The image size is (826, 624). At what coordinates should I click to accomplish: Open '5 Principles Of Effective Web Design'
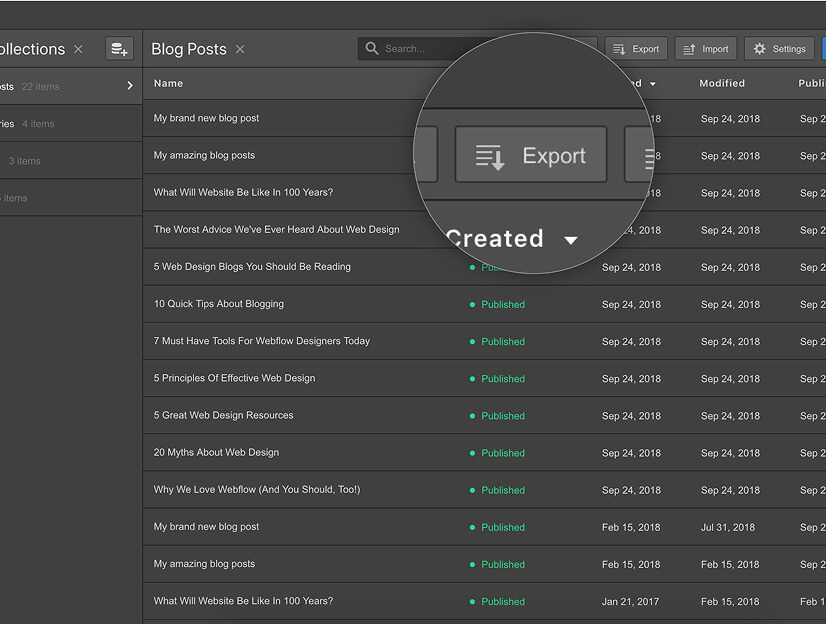point(234,378)
